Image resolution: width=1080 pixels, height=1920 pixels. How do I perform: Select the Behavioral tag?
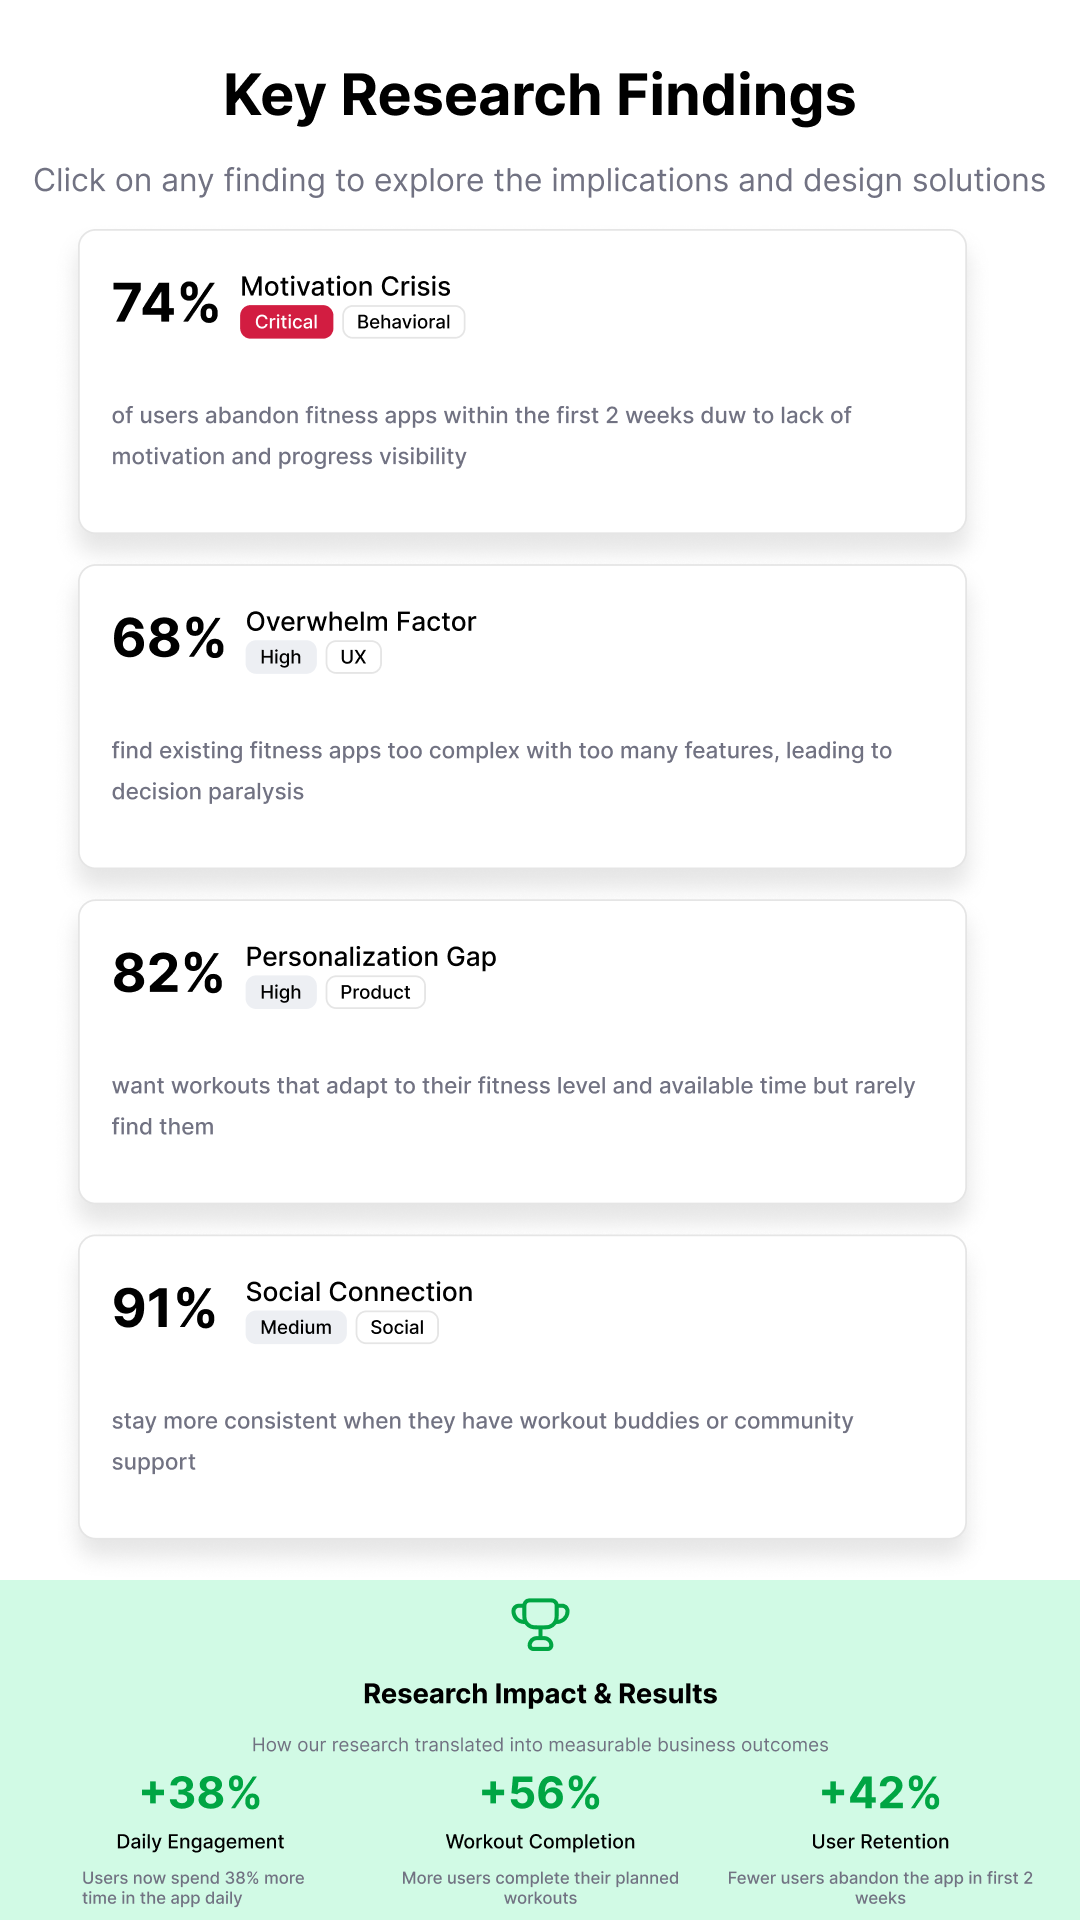tap(404, 322)
